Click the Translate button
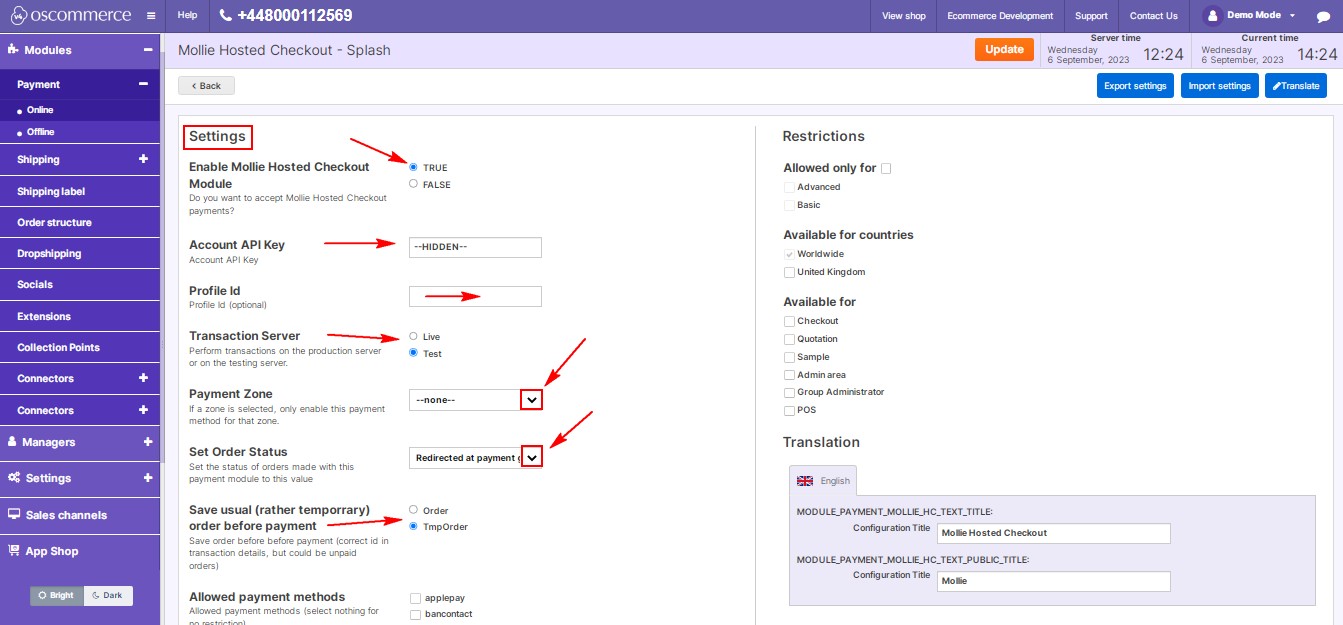 pyautogui.click(x=1296, y=86)
